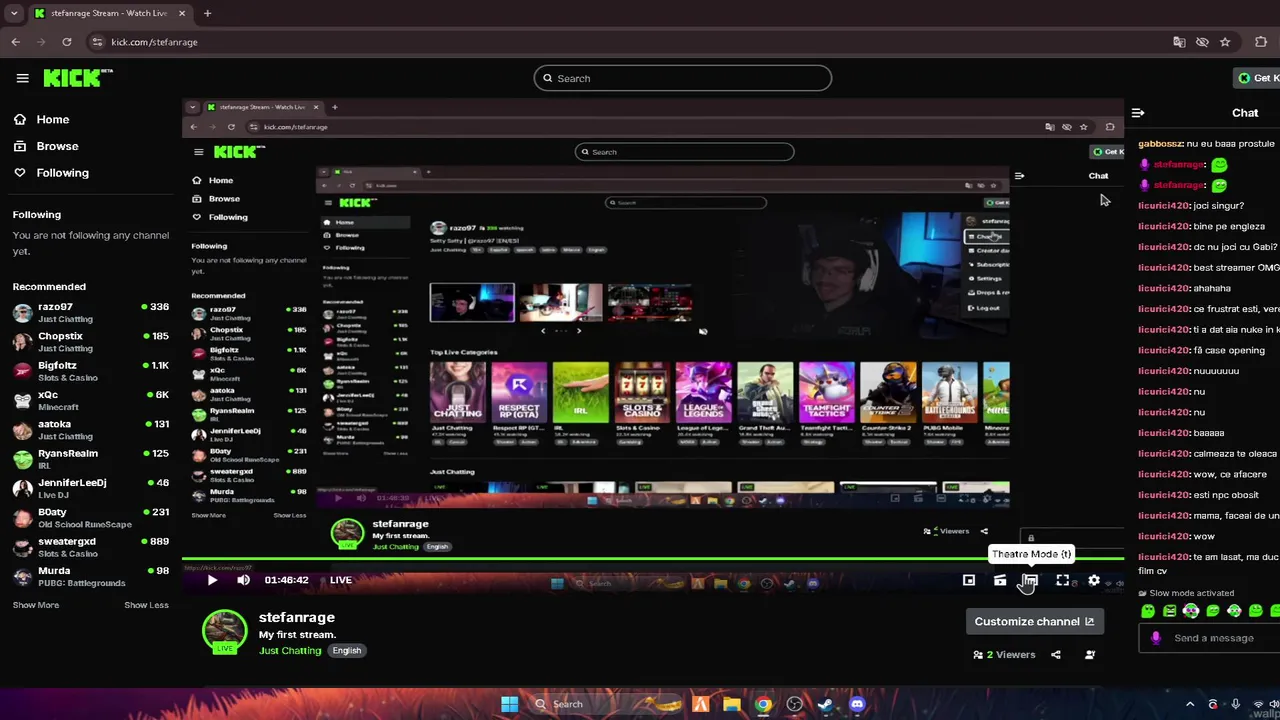Screen dimensions: 1280x720
Task: Insert the pink-eyed green emote
Action: [x=1191, y=611]
